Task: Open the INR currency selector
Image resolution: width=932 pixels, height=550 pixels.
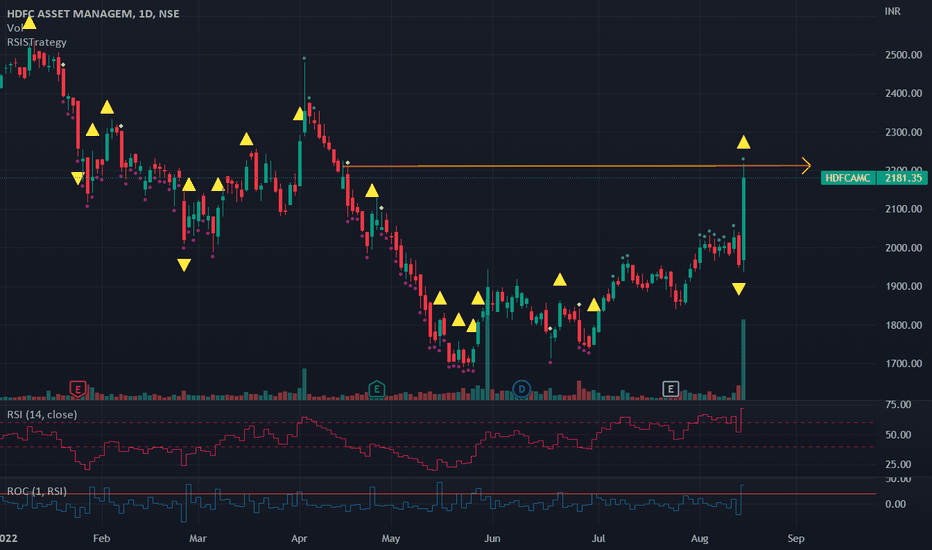Action: pos(892,11)
